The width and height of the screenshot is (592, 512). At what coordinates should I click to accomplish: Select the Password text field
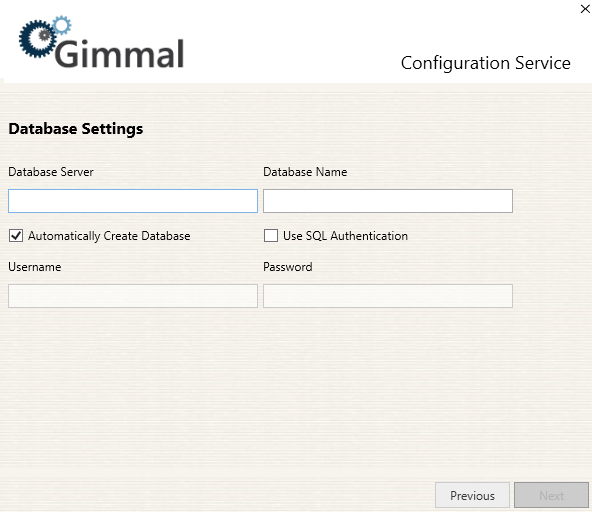pyautogui.click(x=388, y=296)
